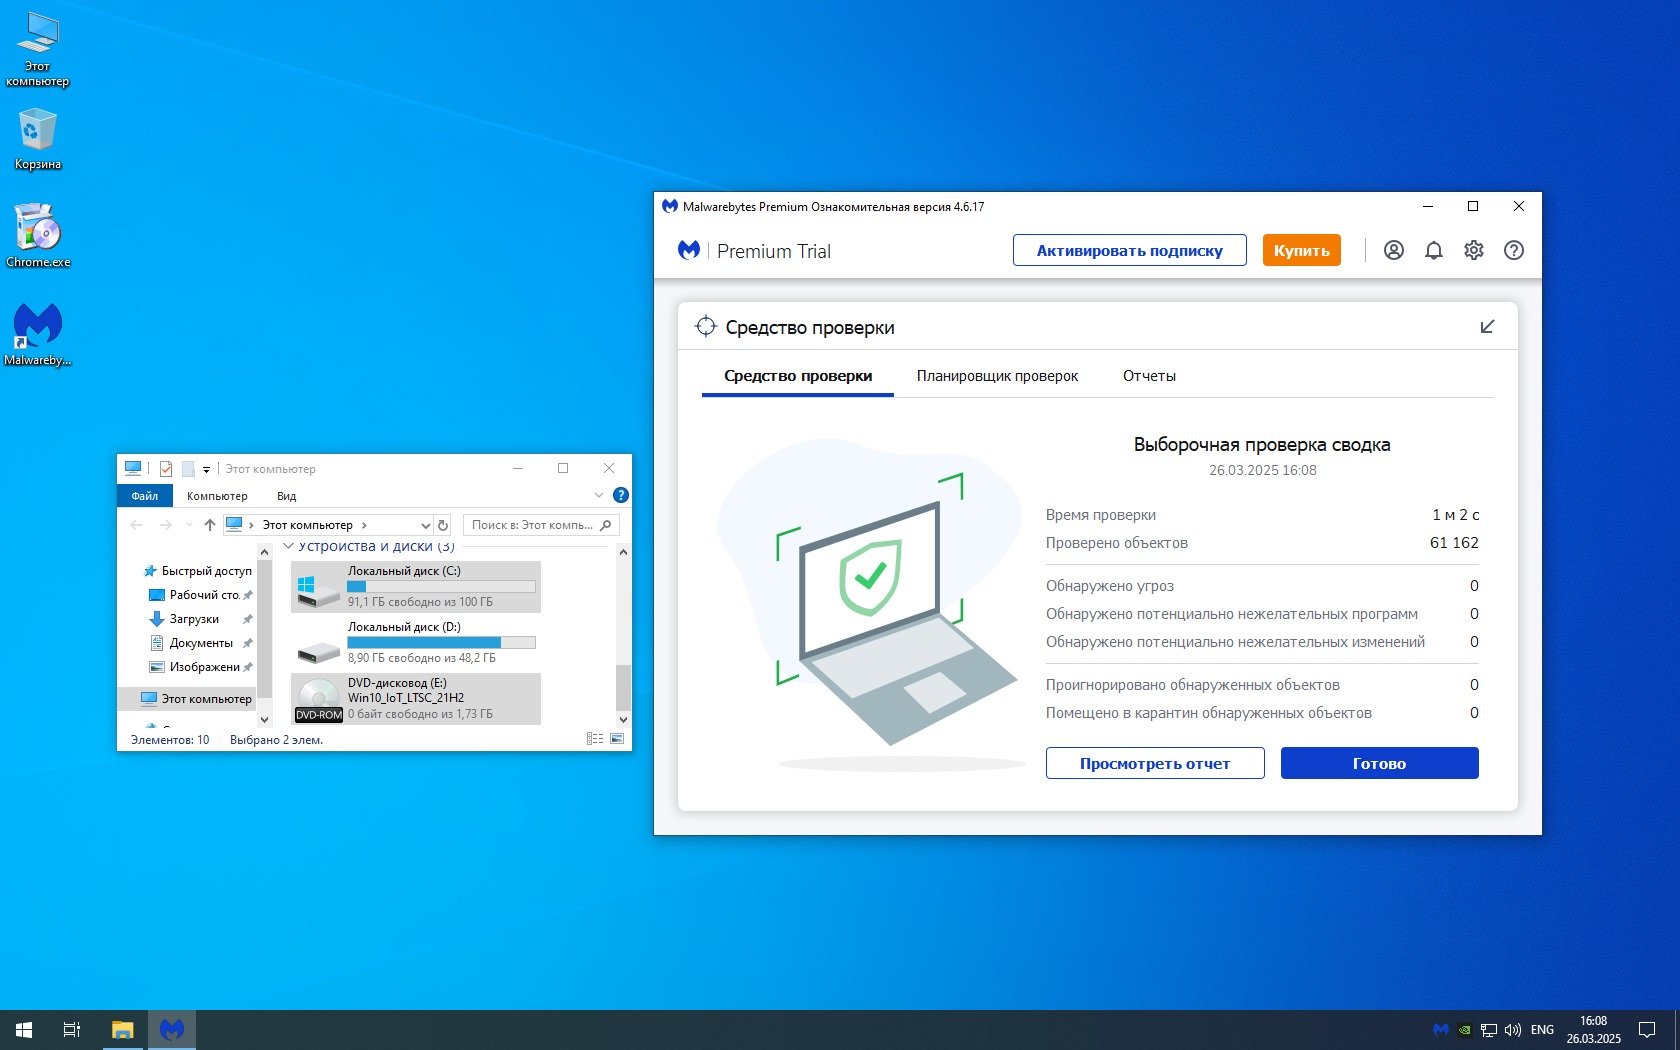
Task: Click the Malwarebytes taskbar button
Action: click(x=172, y=1029)
